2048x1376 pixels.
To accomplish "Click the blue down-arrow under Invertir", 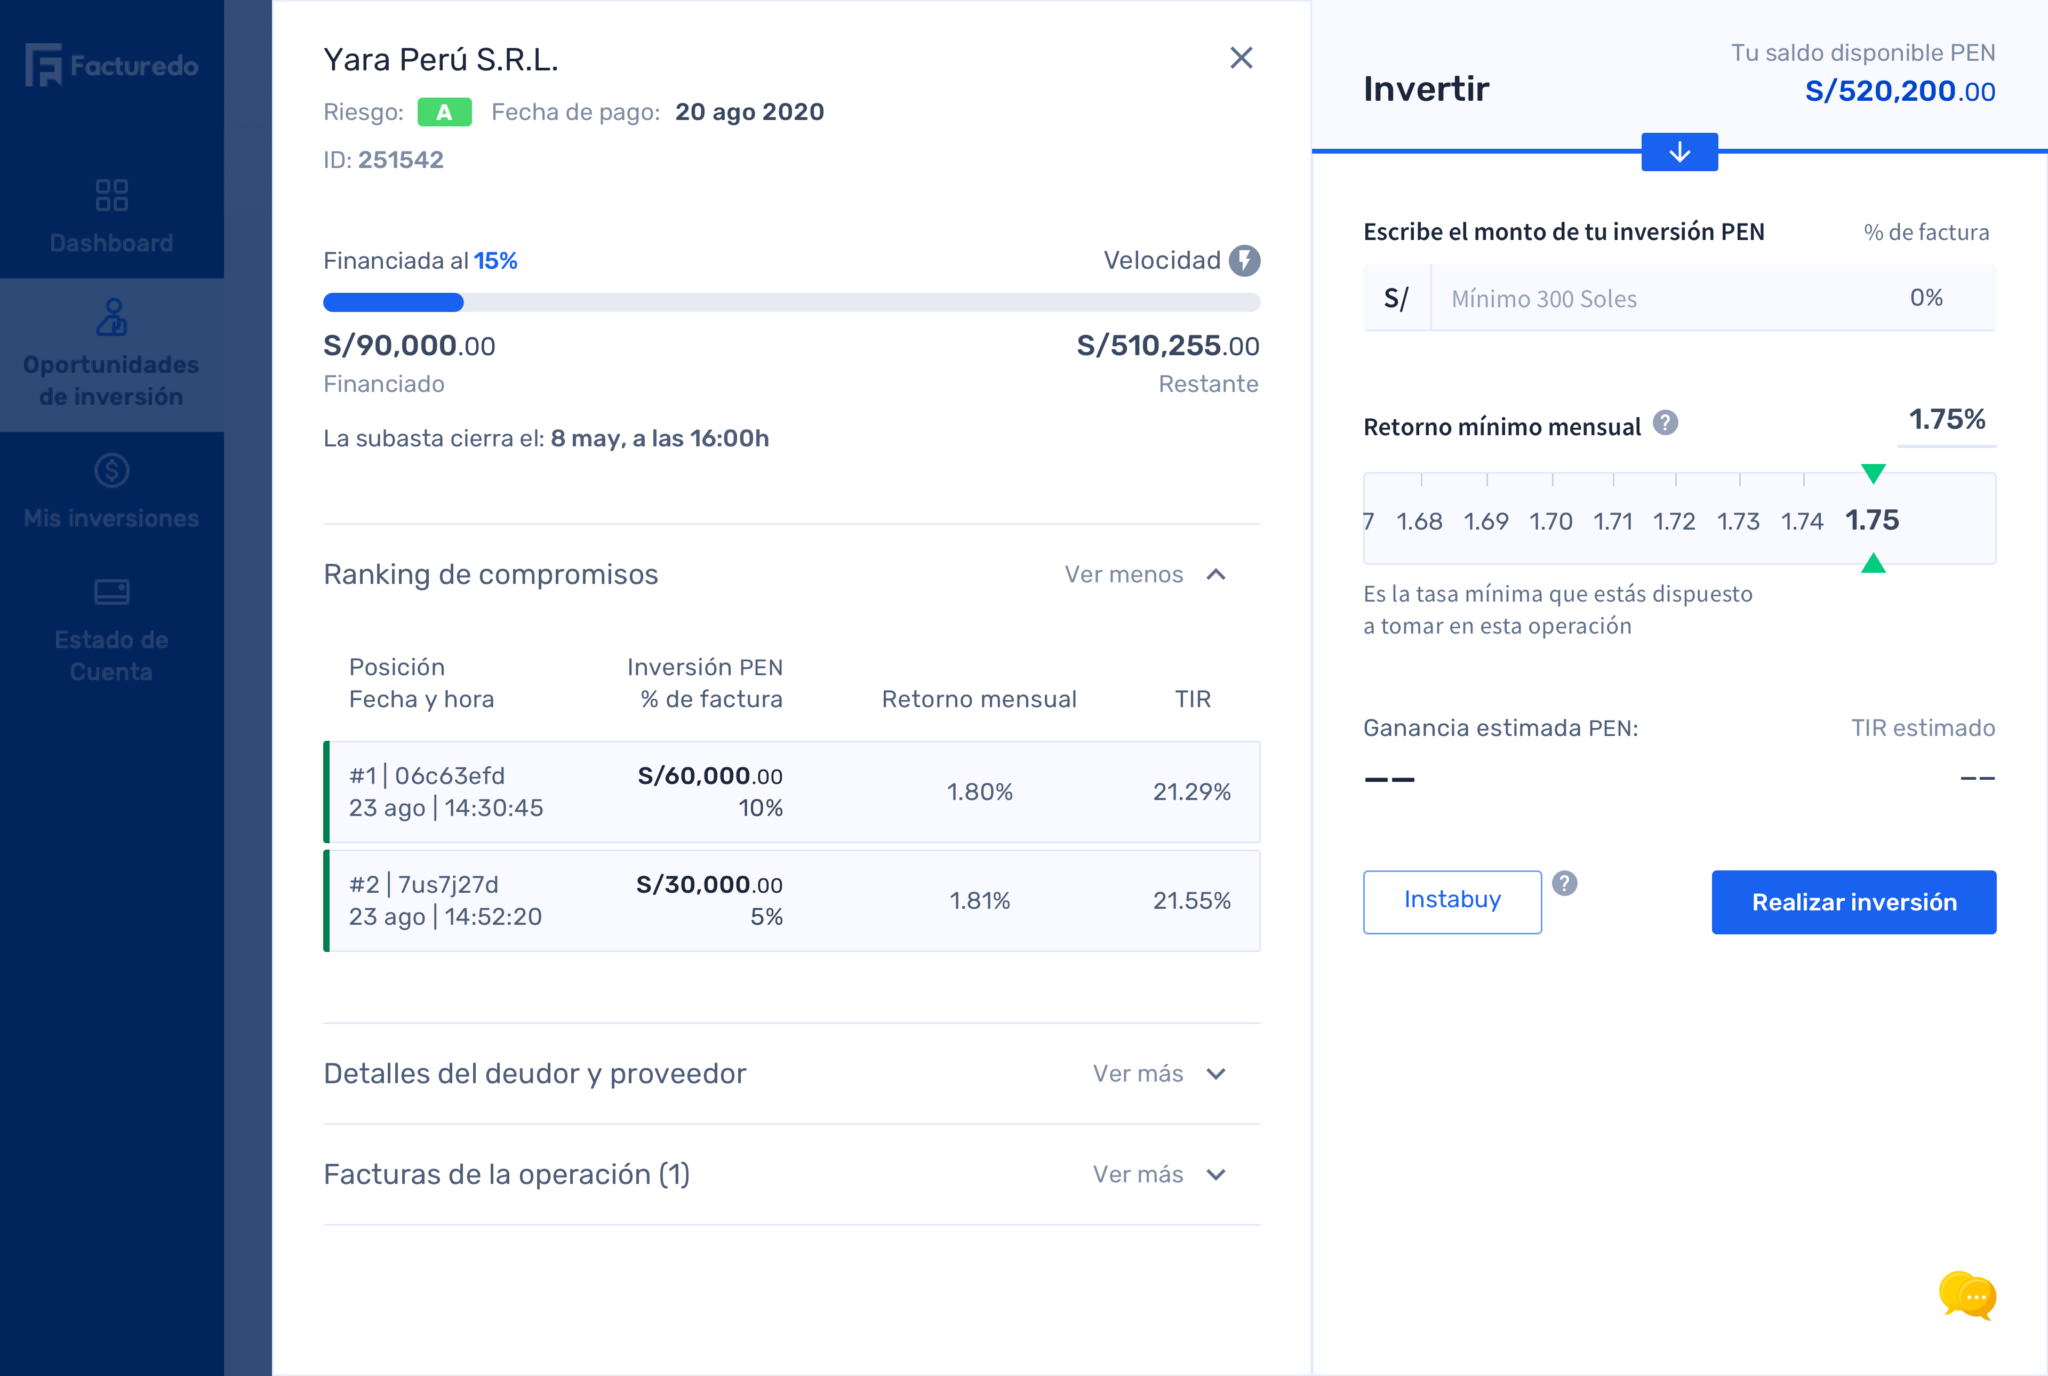I will (1679, 152).
